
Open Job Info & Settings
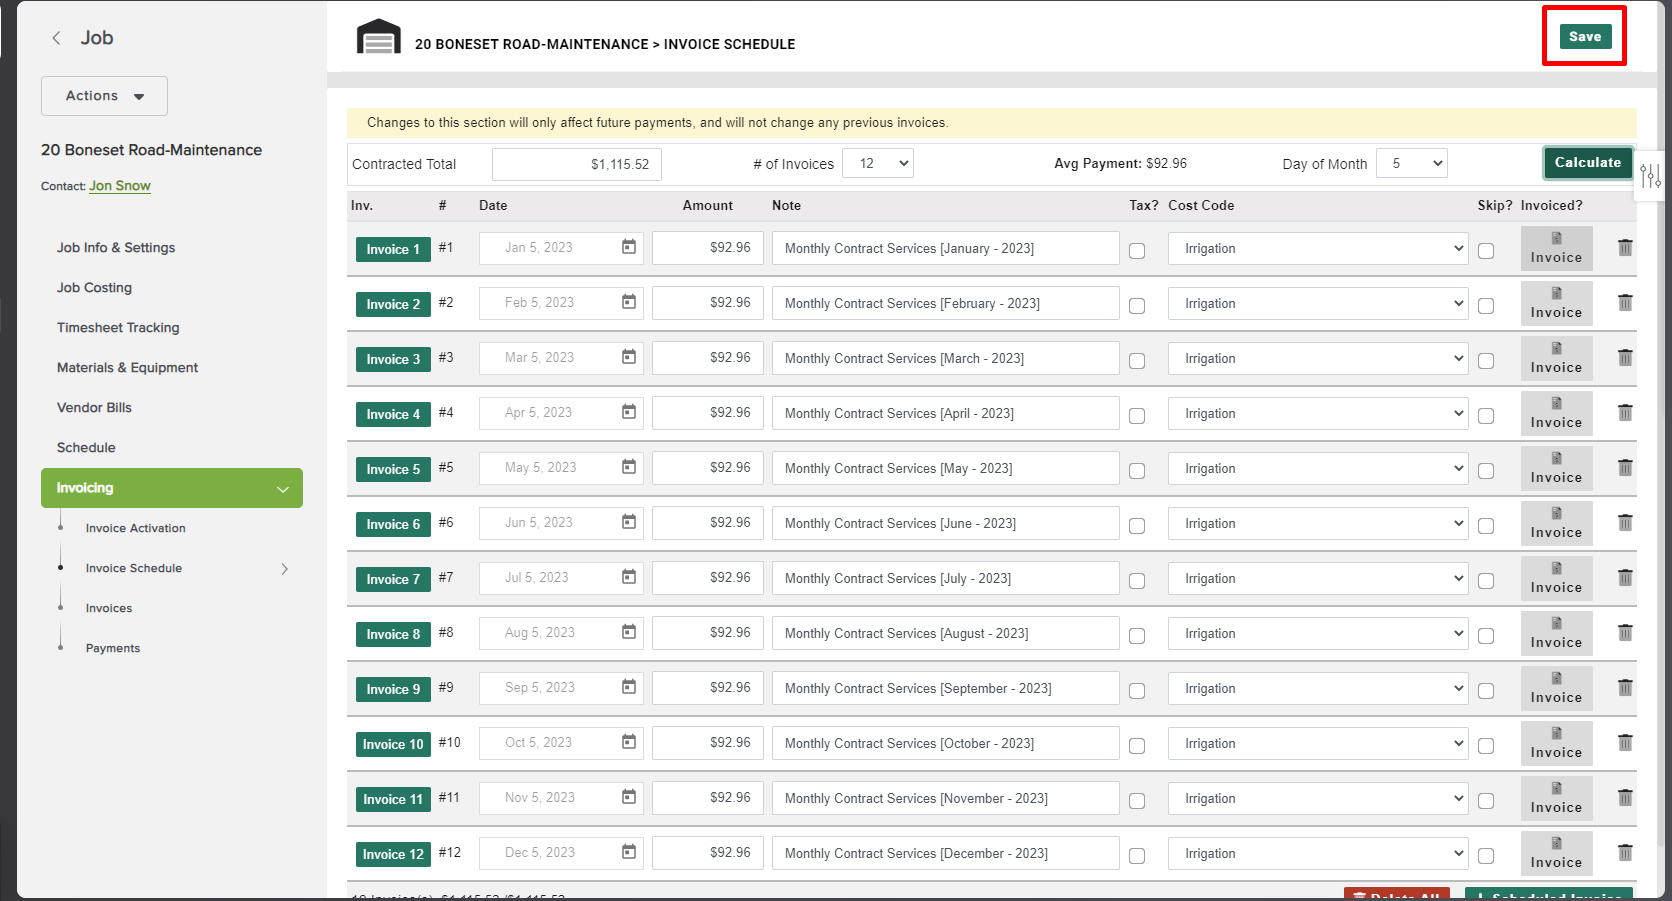click(x=116, y=247)
